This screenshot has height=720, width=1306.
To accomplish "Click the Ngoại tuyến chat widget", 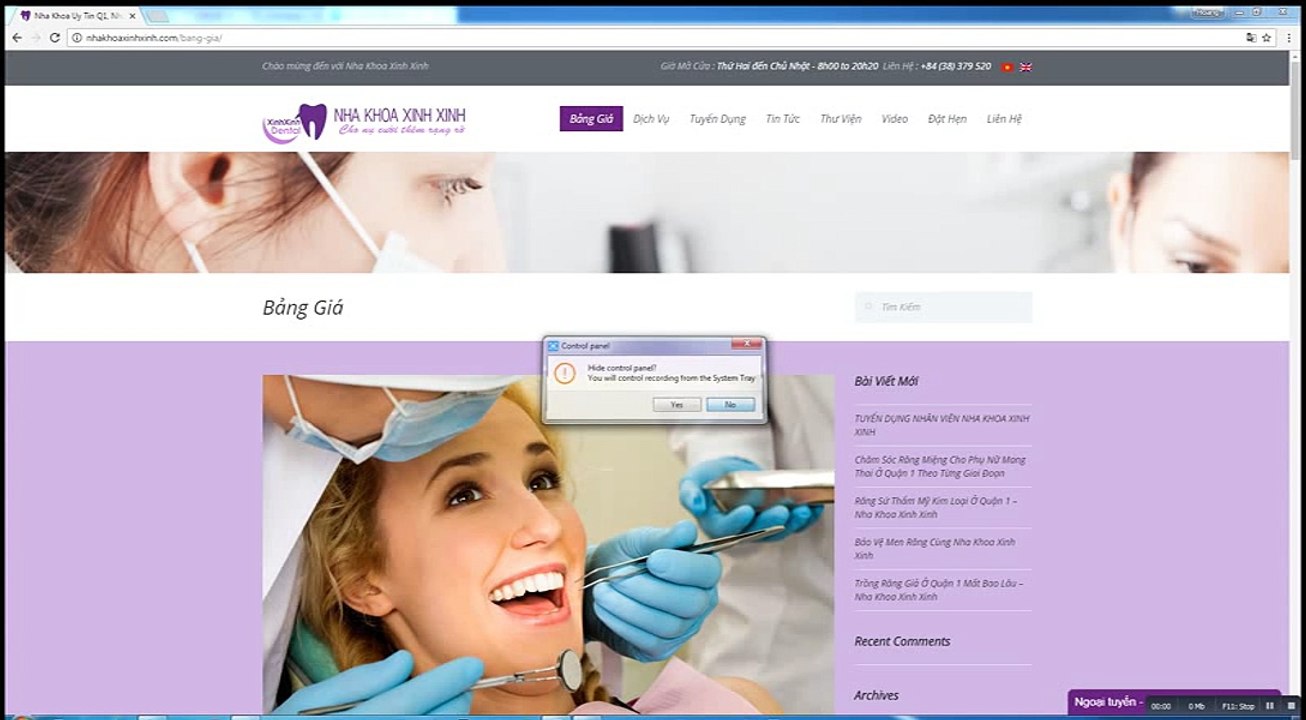I will pyautogui.click(x=1108, y=702).
